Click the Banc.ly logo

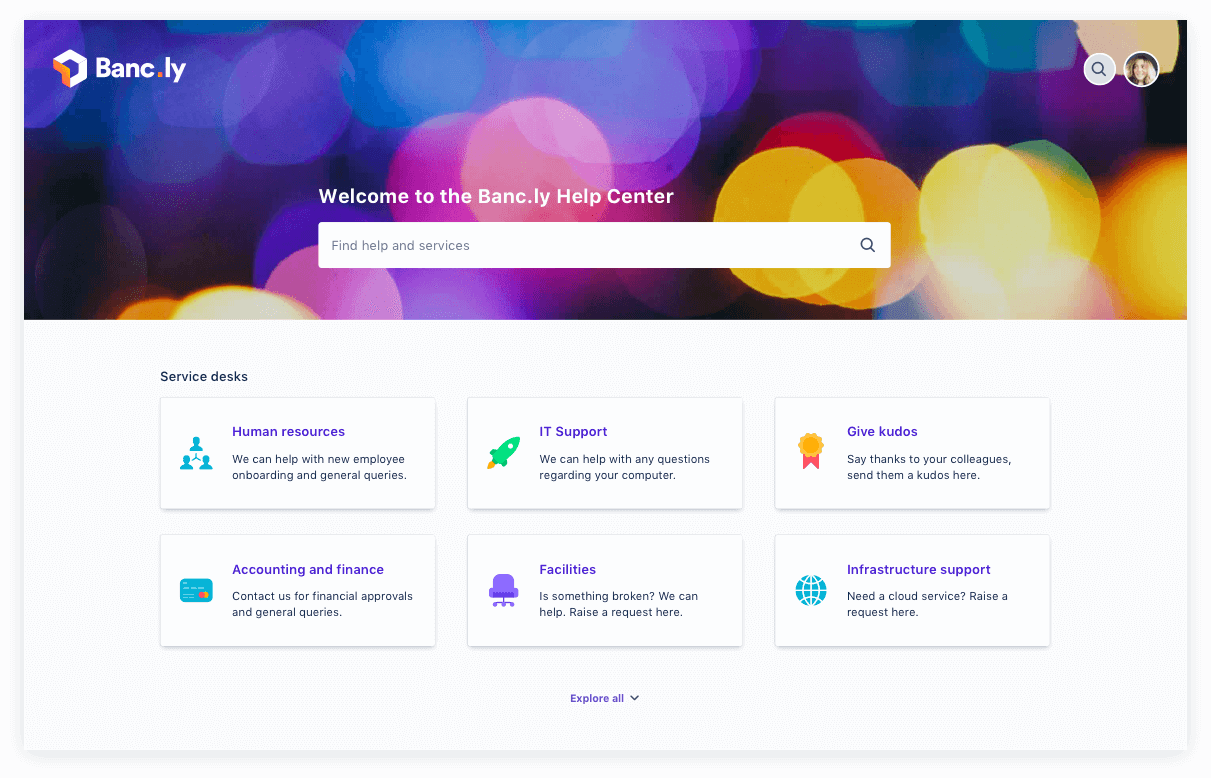[119, 68]
